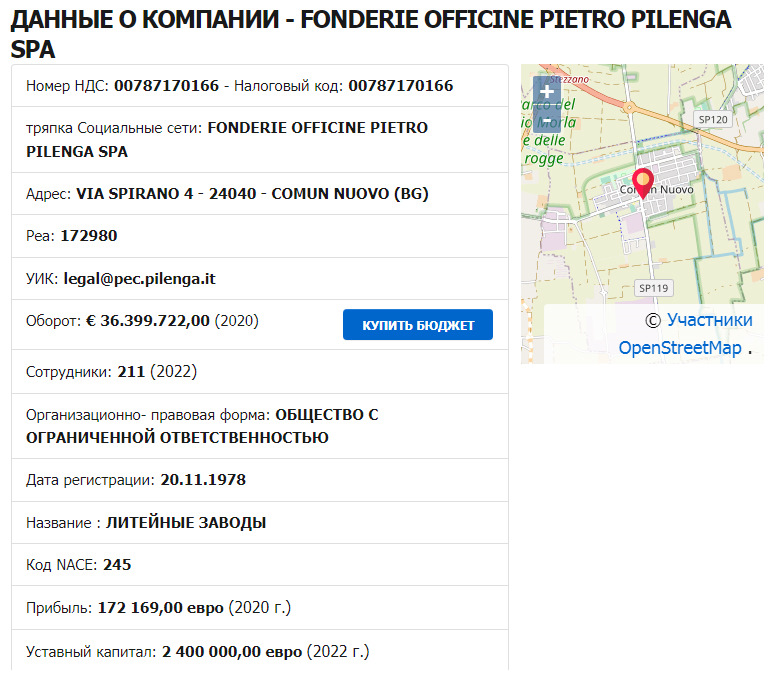Click ОБЩЕСТВО С ОГРАНИЧЕННОЙ ОТВЕТСТВЕННОСТЬЮ text

click(x=202, y=426)
